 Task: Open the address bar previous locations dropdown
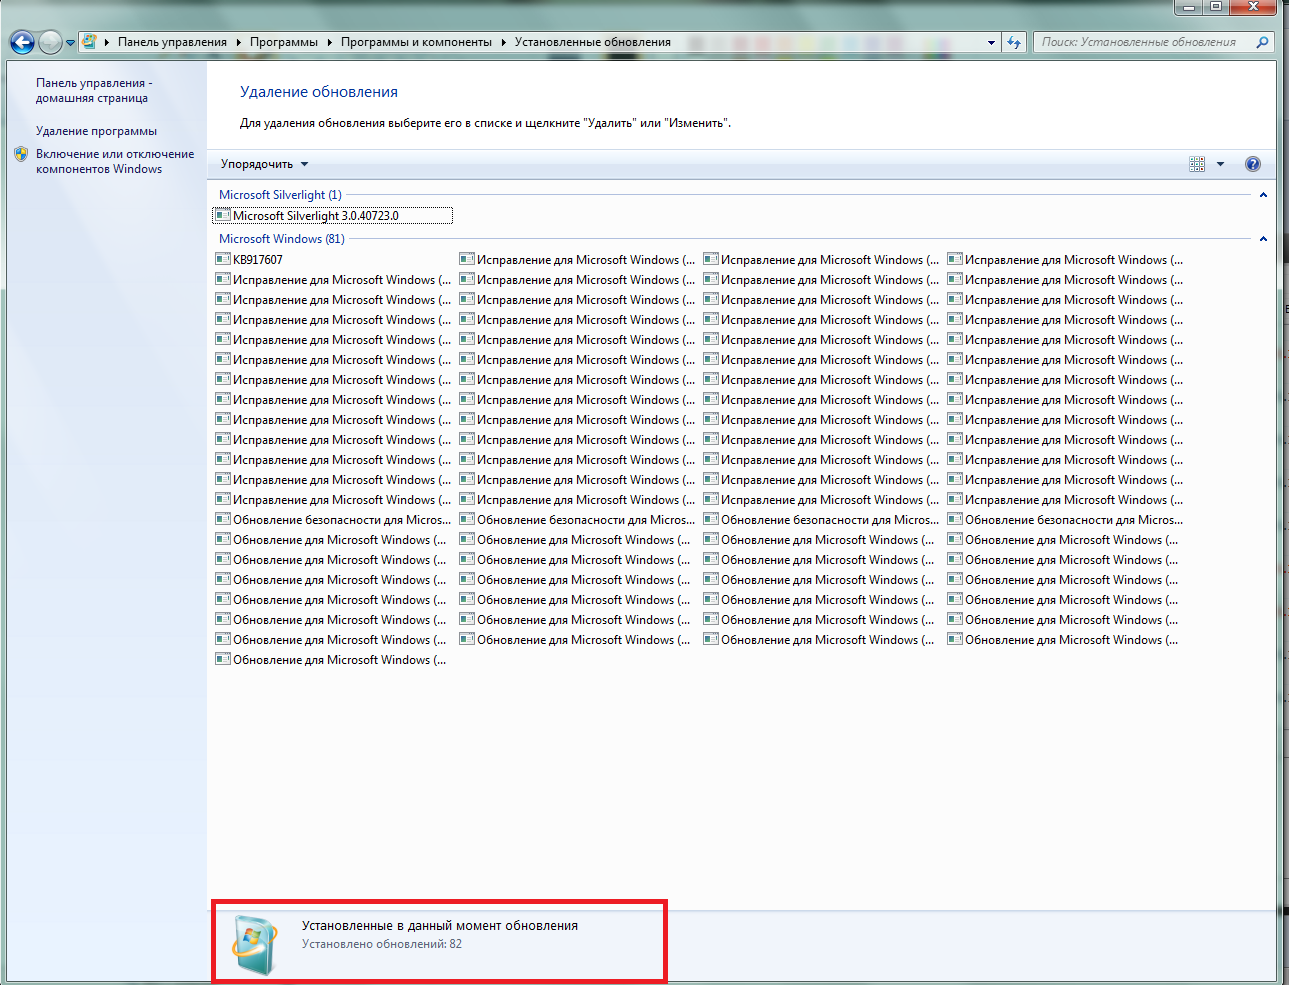click(991, 42)
